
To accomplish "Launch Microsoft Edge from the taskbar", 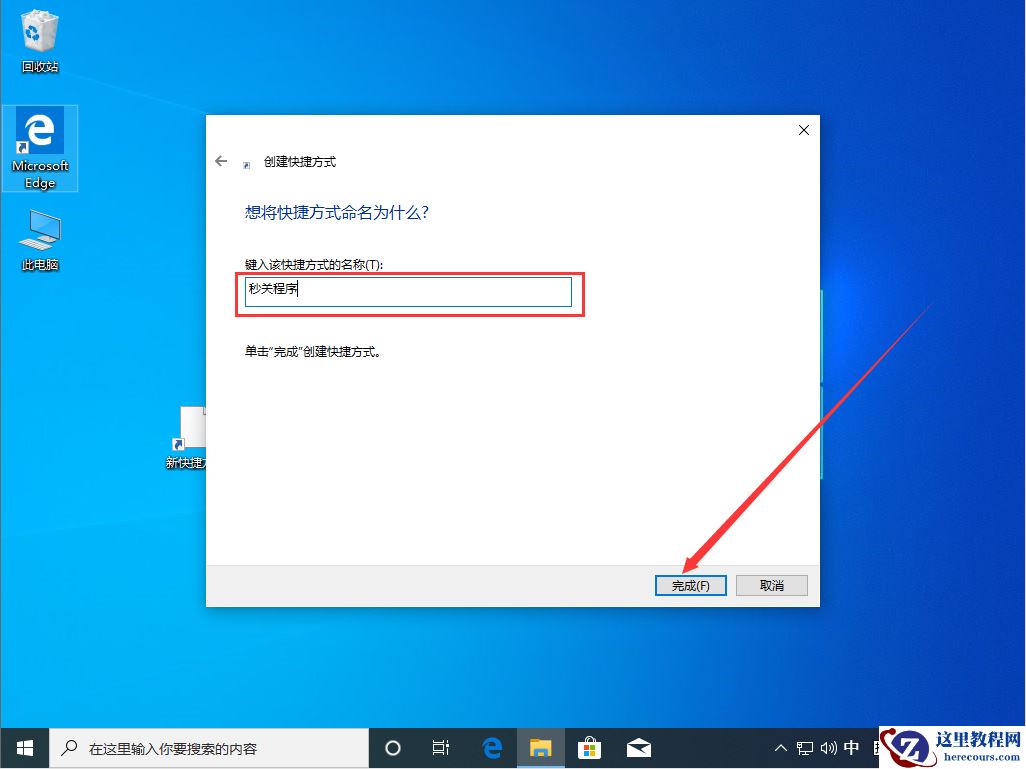I will click(x=492, y=747).
